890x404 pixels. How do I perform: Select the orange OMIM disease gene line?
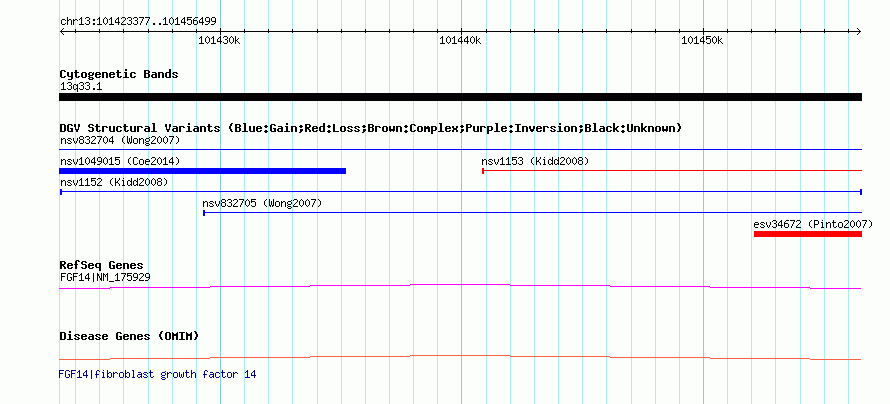(460, 357)
